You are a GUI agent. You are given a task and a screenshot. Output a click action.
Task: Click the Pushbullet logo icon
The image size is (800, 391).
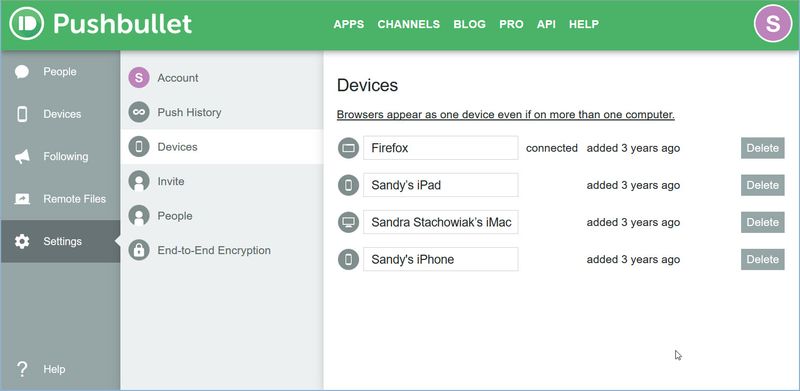27,23
